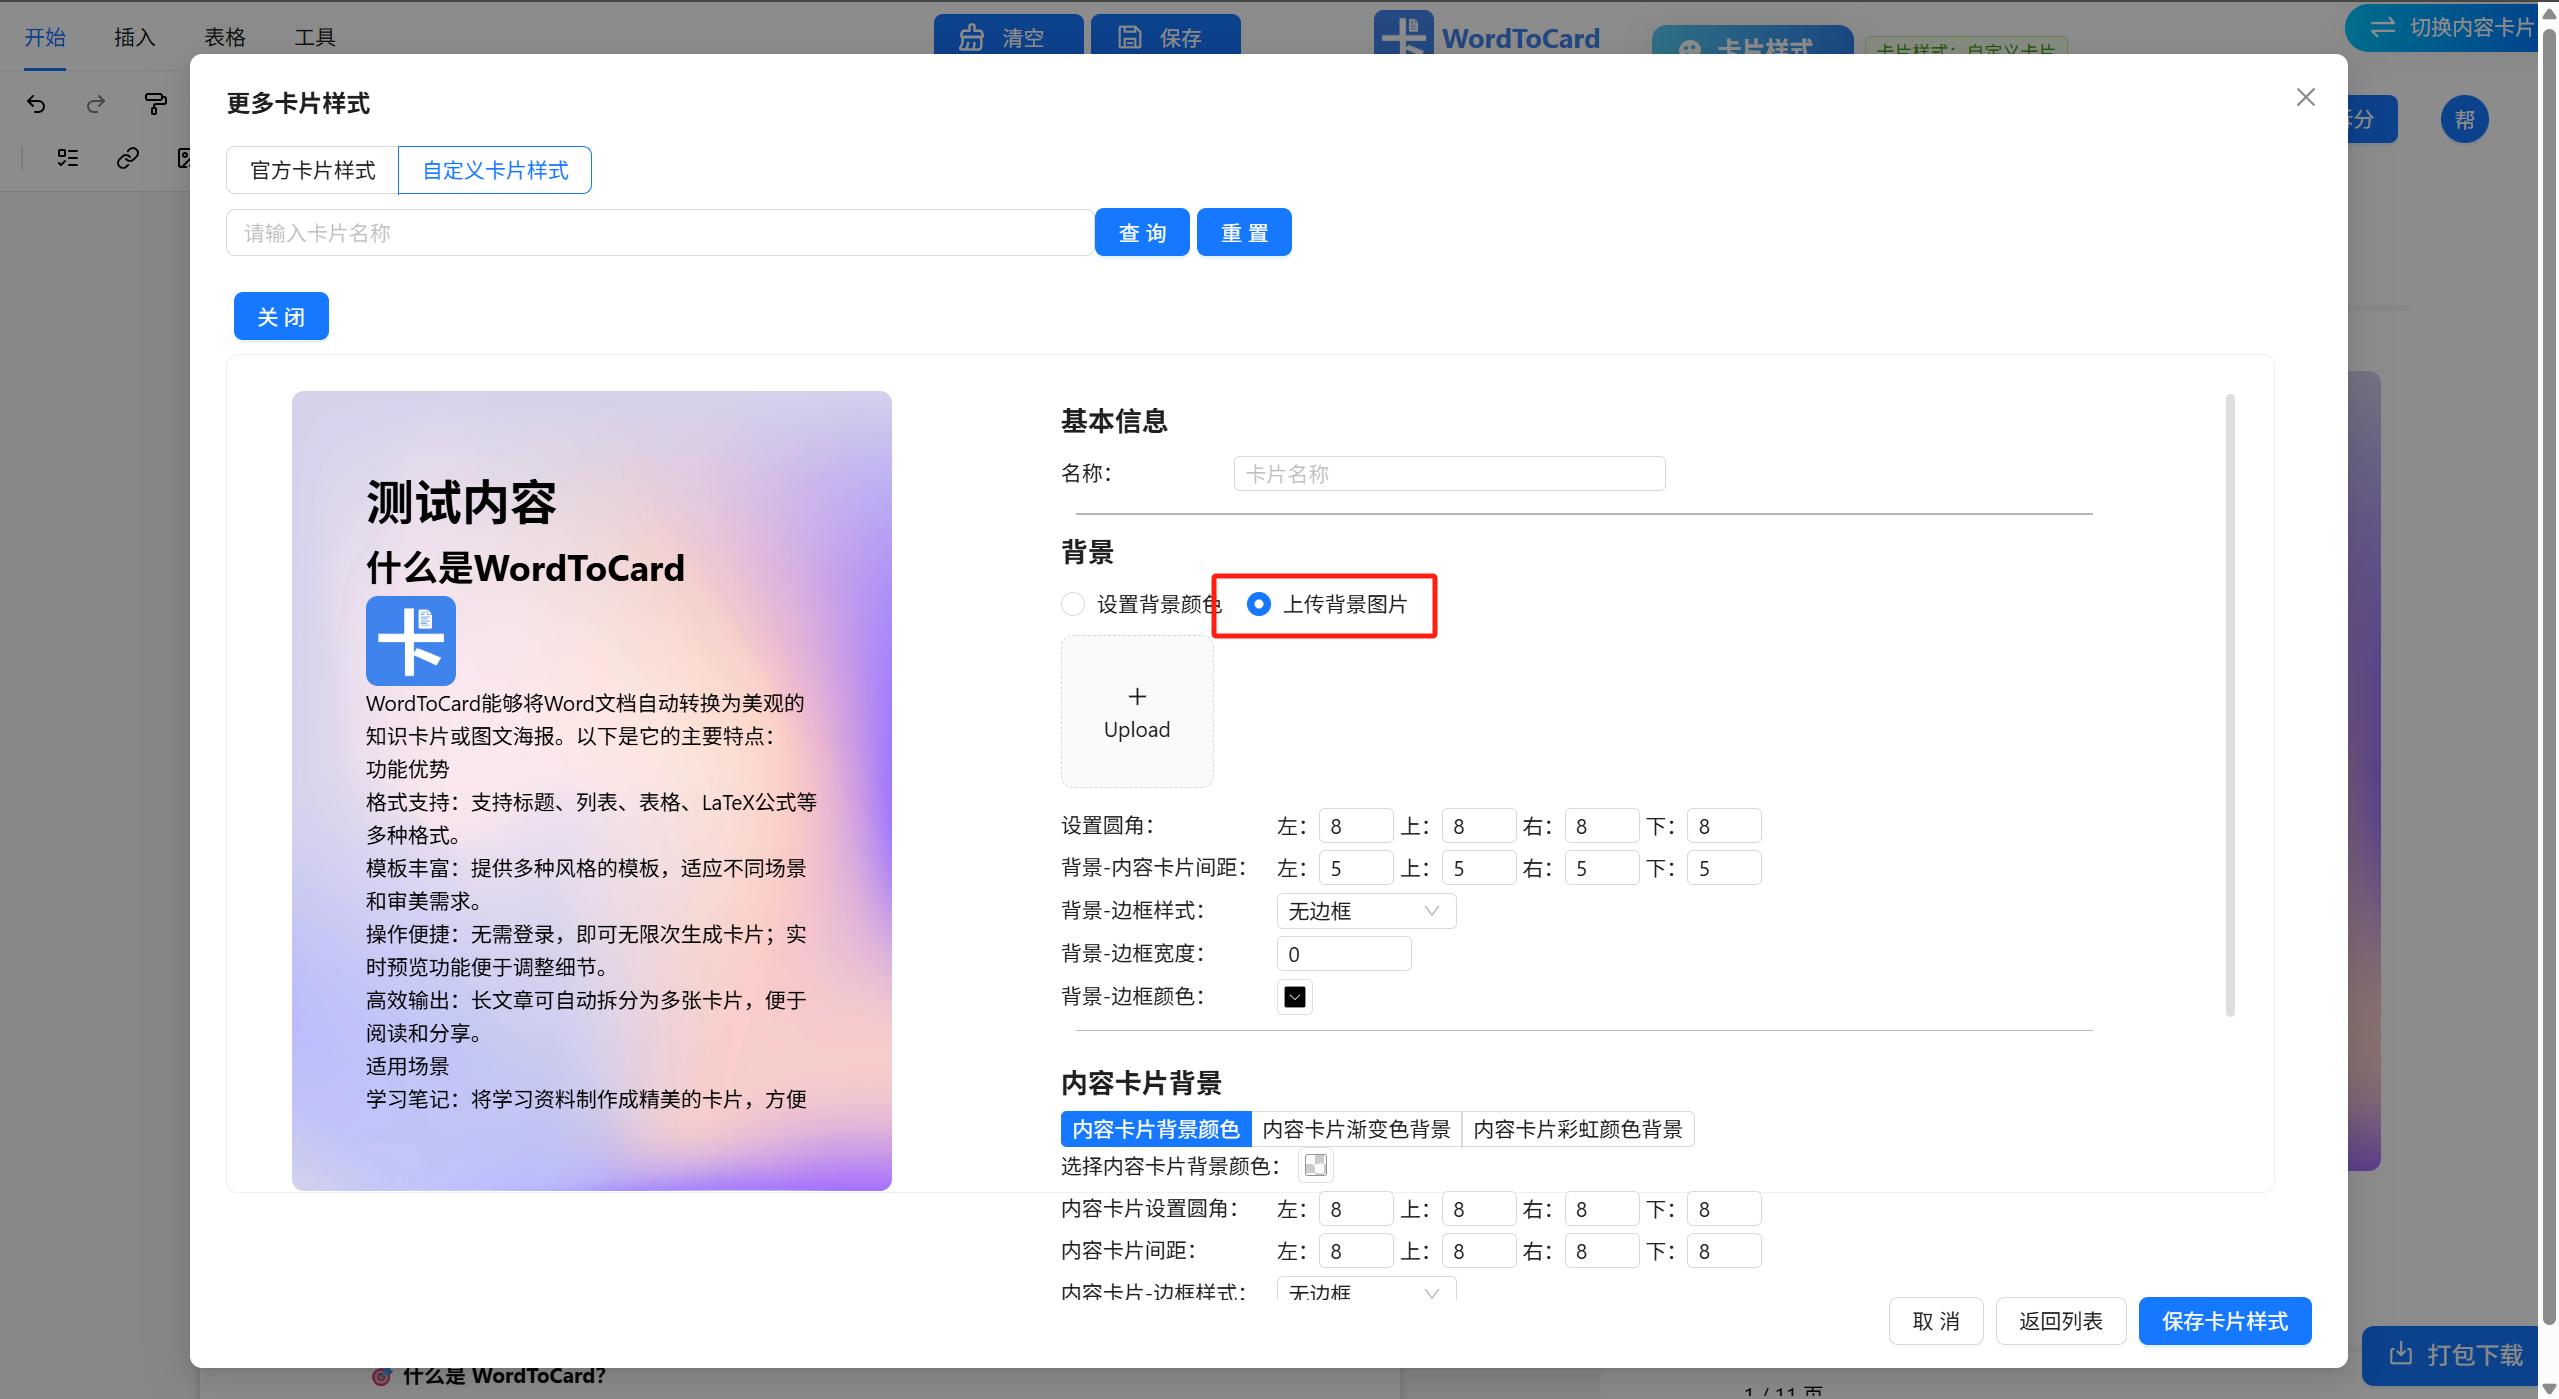Click the 帮 help circle button
Screen dimensions: 2559x1399
2464,120
